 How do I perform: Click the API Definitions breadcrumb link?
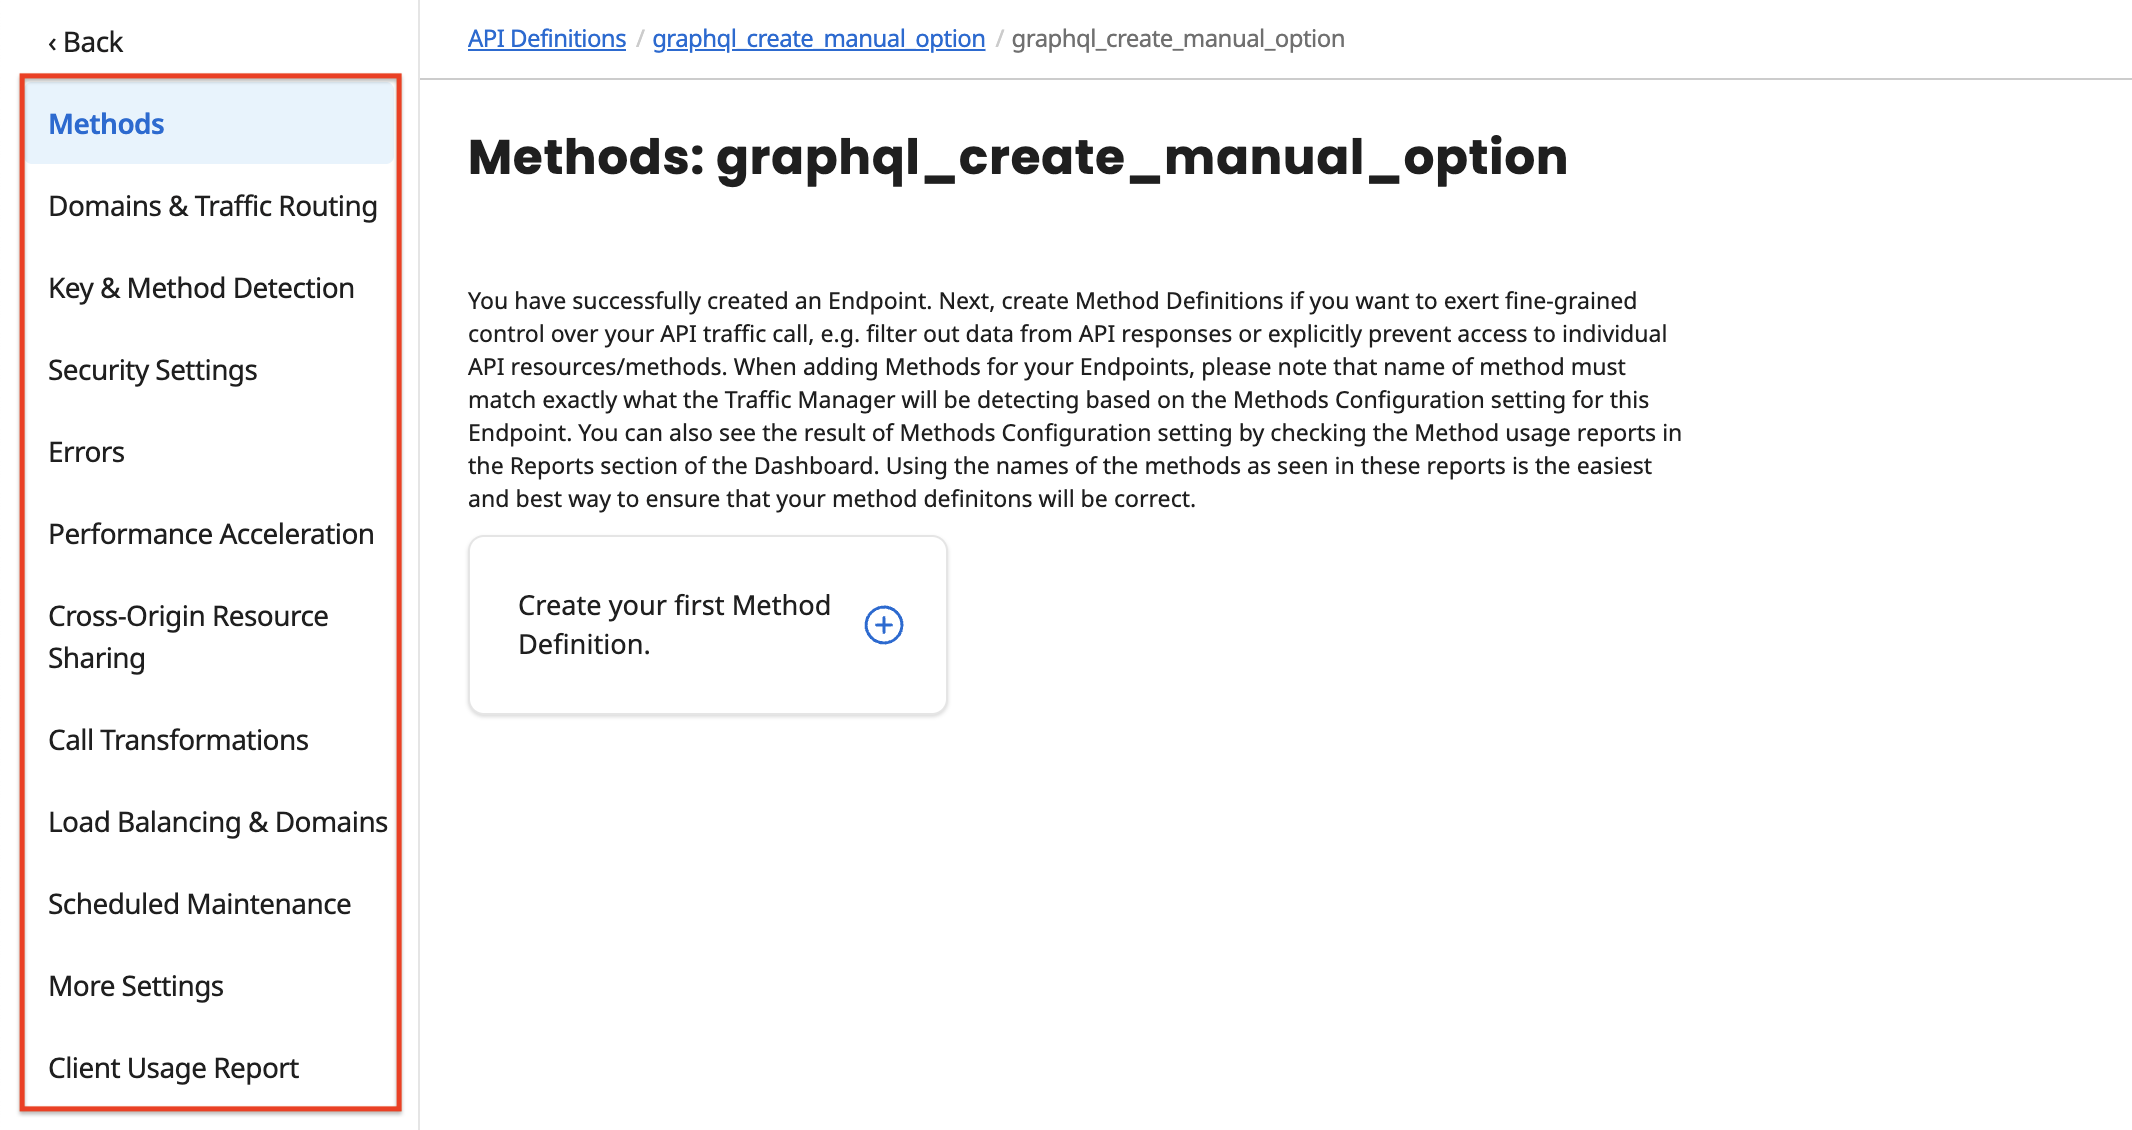(546, 39)
